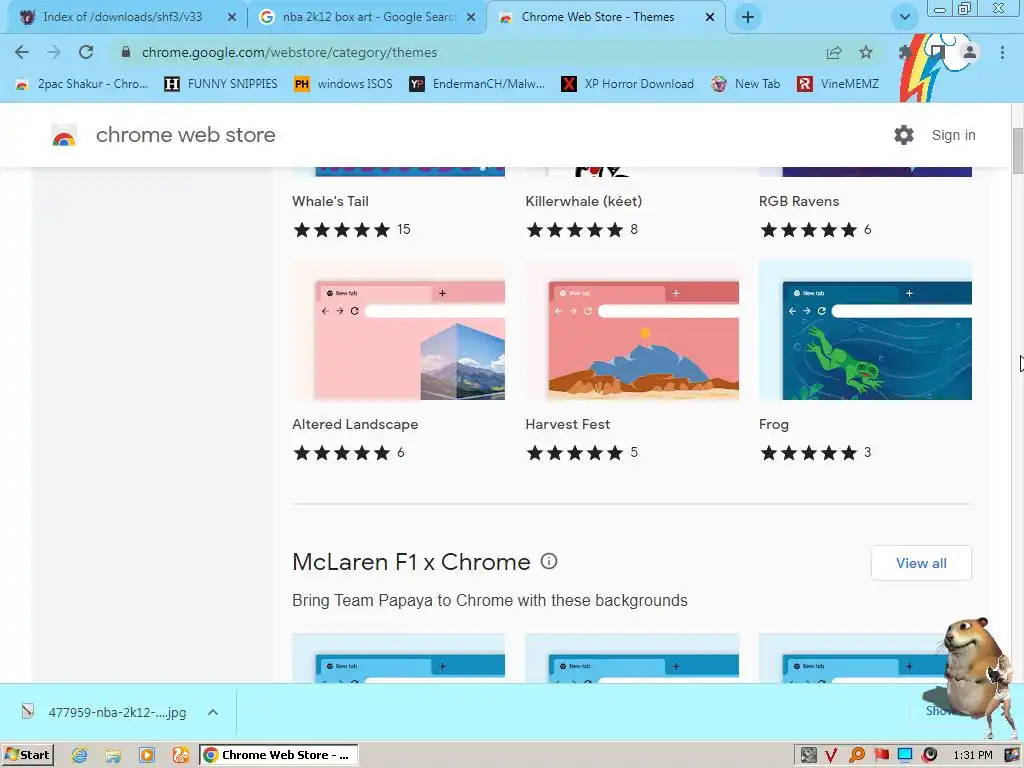Click Sign in on the web store
The height and width of the screenshot is (768, 1024).
click(953, 135)
